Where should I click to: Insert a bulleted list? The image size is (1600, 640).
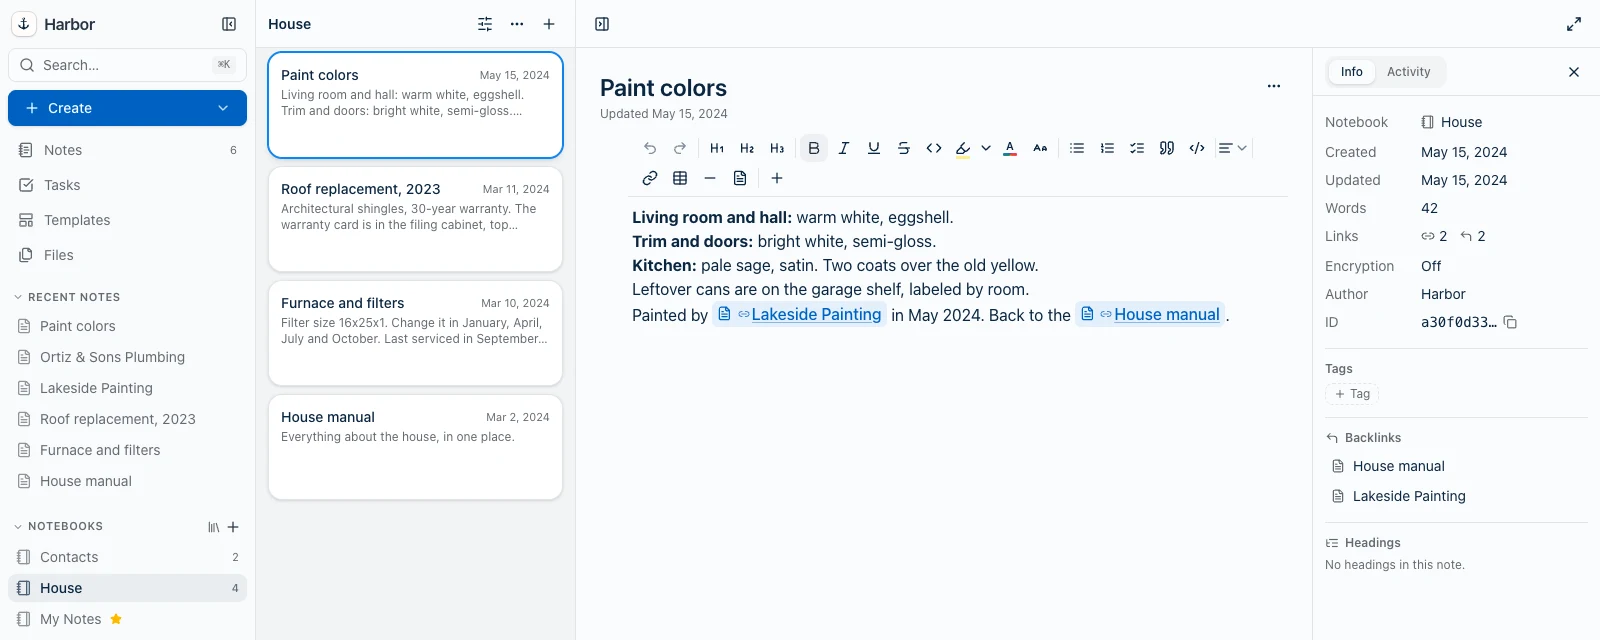click(x=1077, y=148)
